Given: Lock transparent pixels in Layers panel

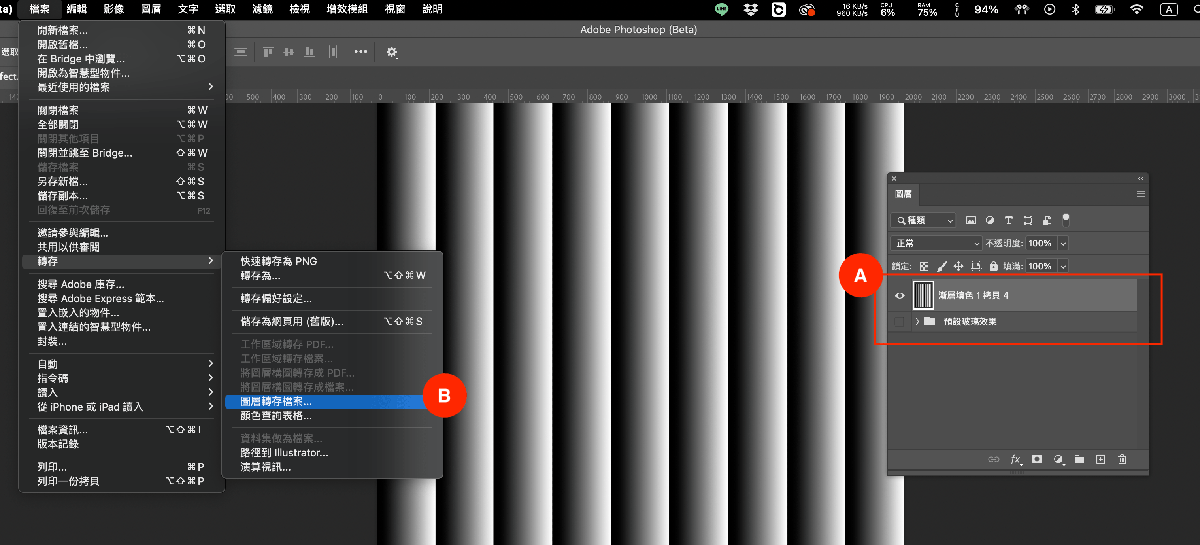Looking at the screenshot, I should [924, 267].
